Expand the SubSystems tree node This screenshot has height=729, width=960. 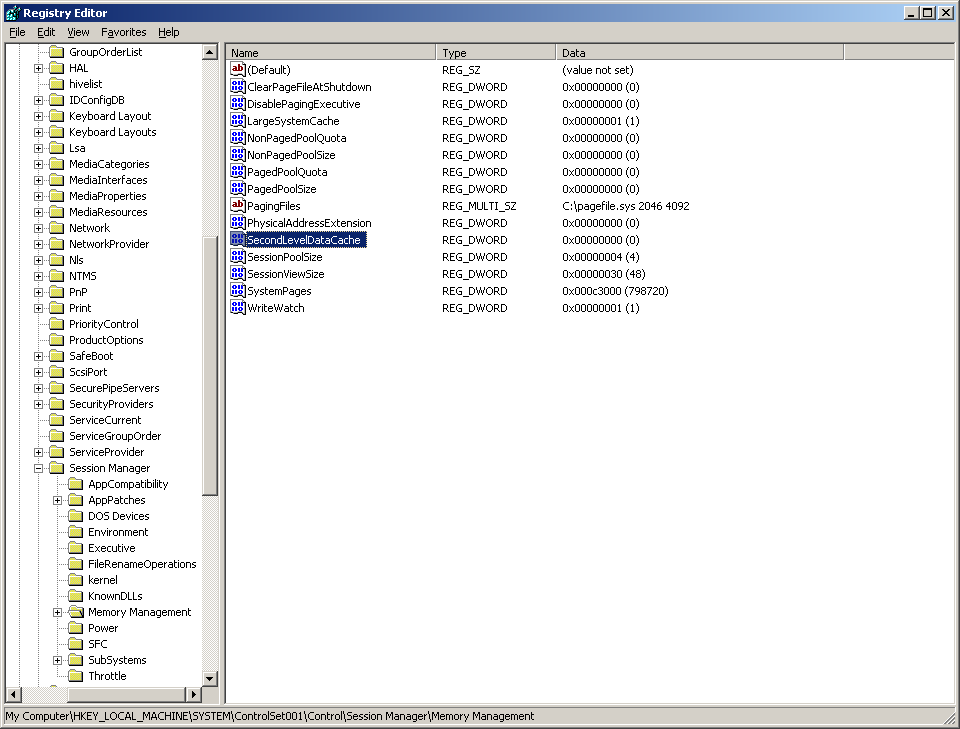58,660
